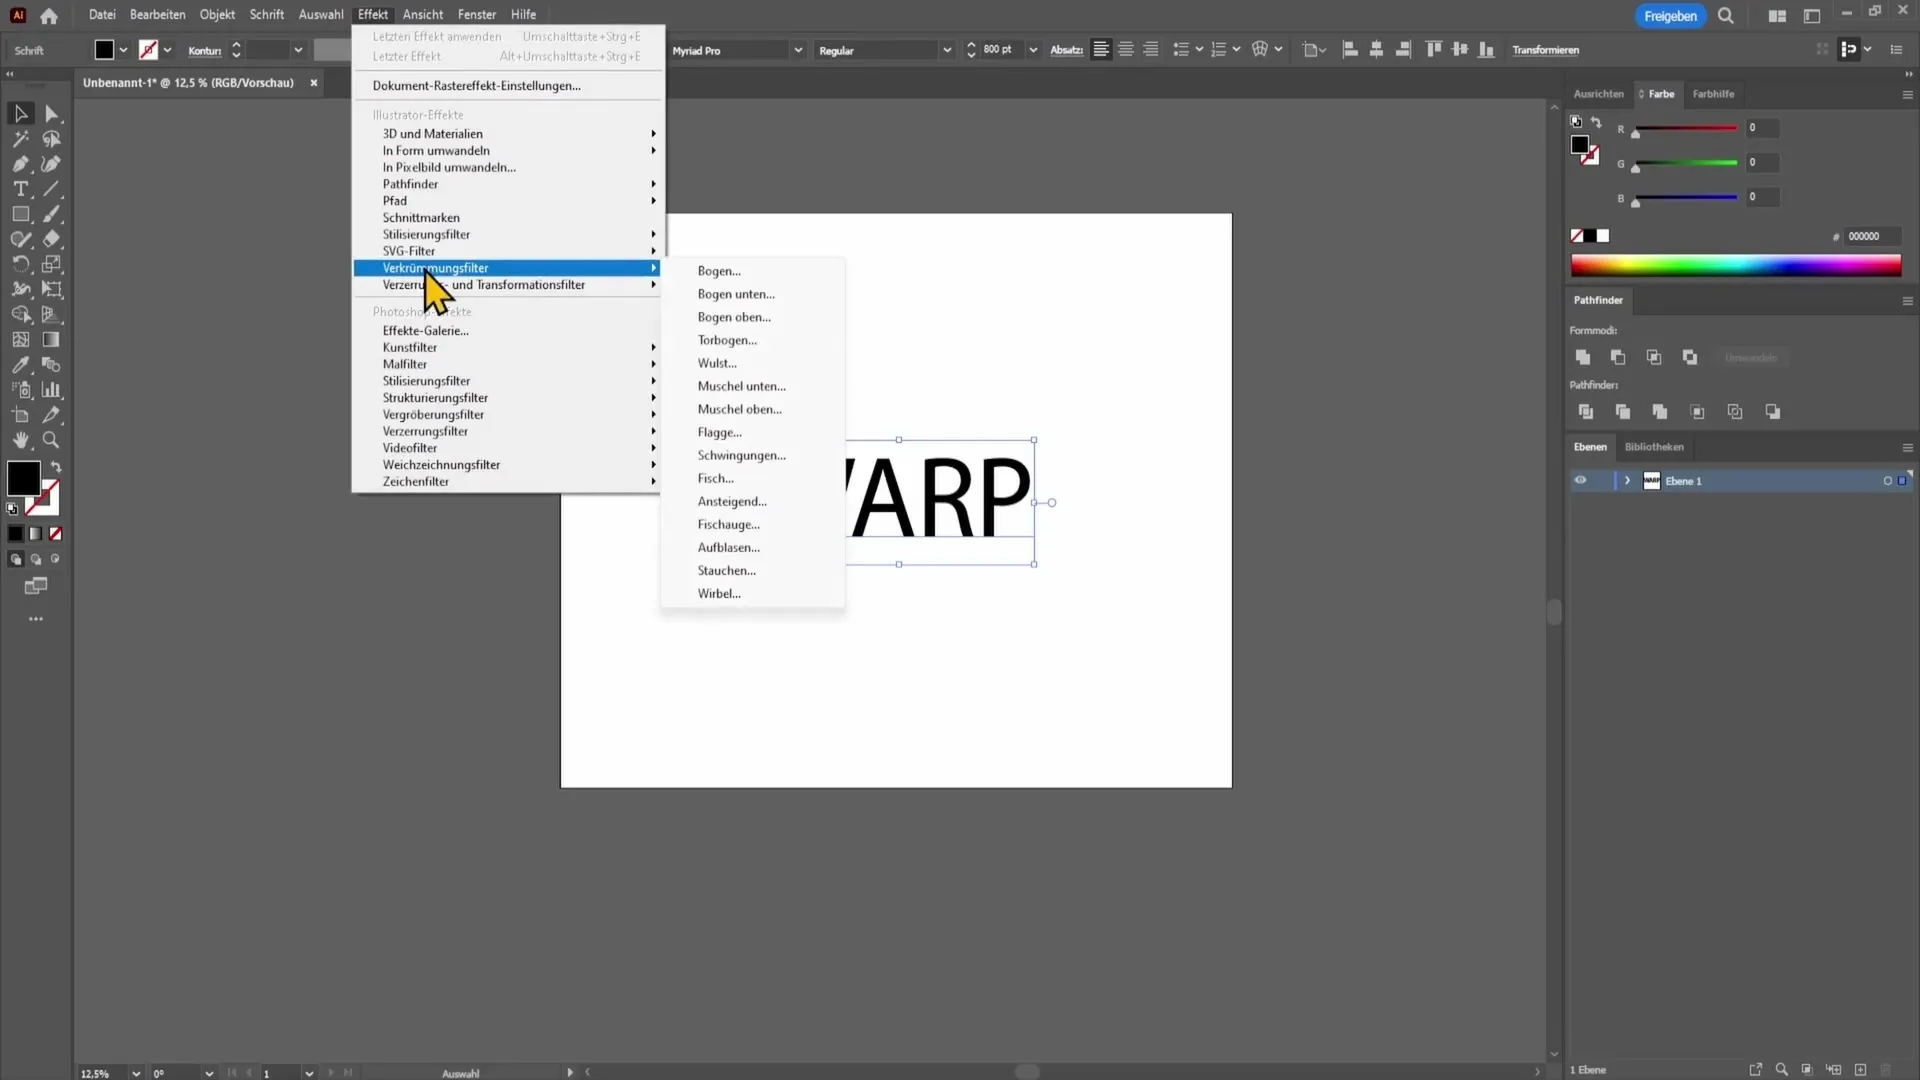Viewport: 1920px width, 1080px height.
Task: Select the Selection tool arrow
Action: pos(21,114)
